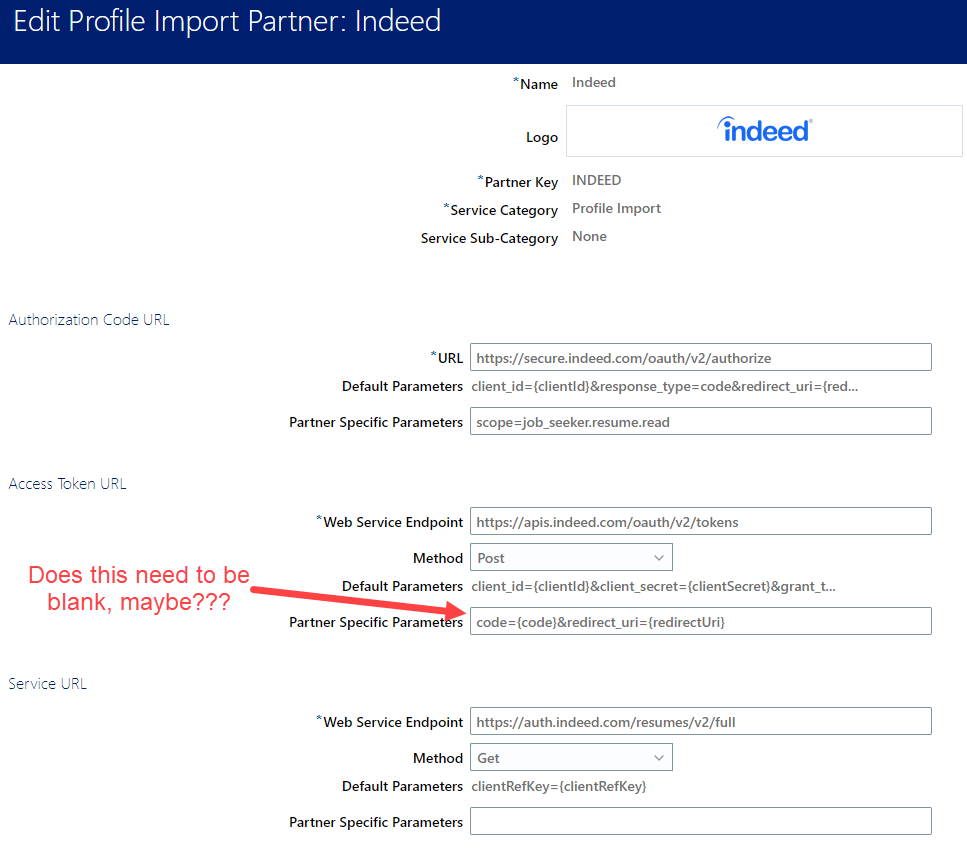This screenshot has height=851, width=967.
Task: Select the Authorization Code URL section heading
Action: [89, 319]
